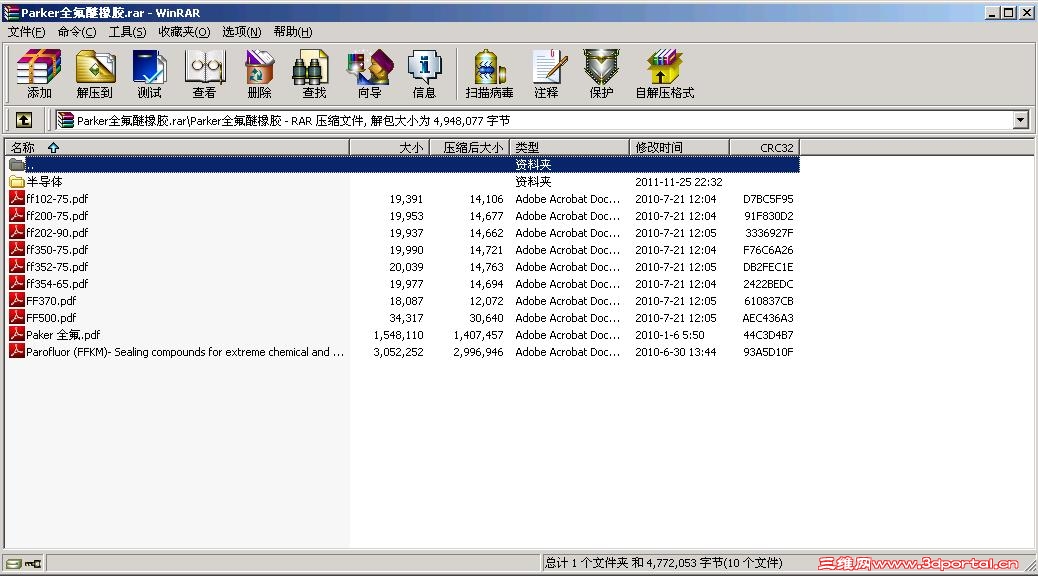Sort by CRC32 column header
The image size is (1038, 577).
[x=765, y=147]
